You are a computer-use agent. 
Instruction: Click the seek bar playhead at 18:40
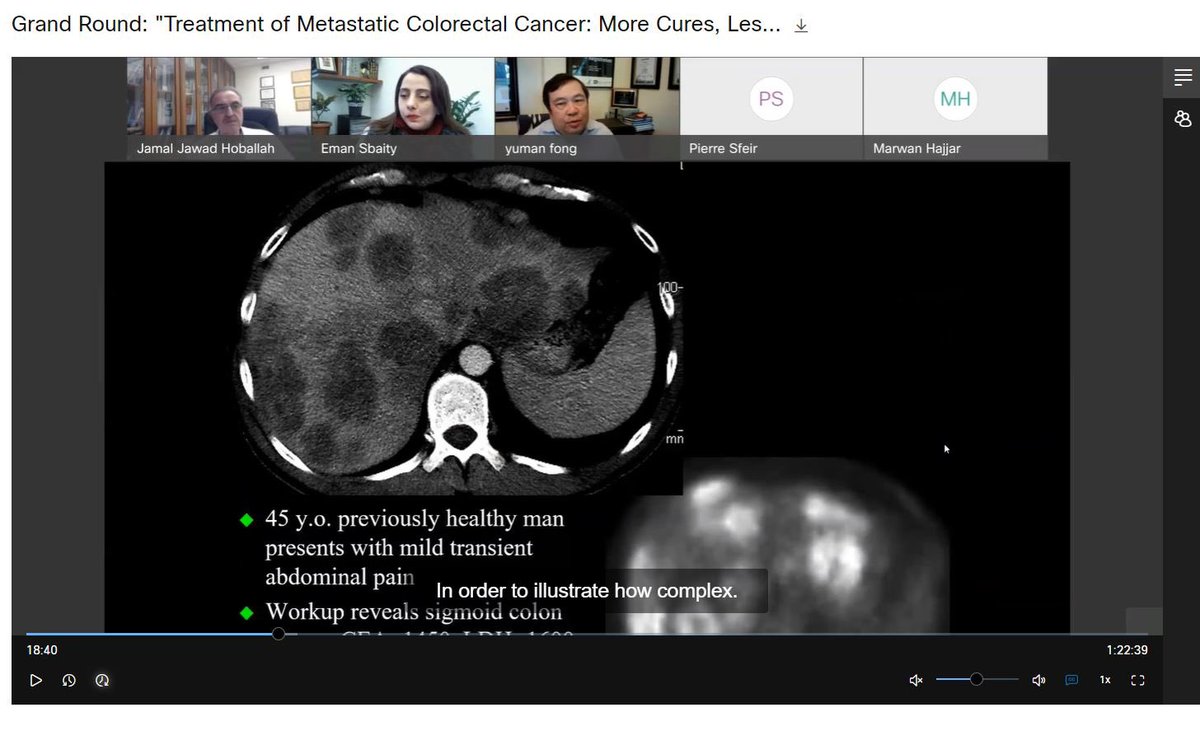coord(278,634)
